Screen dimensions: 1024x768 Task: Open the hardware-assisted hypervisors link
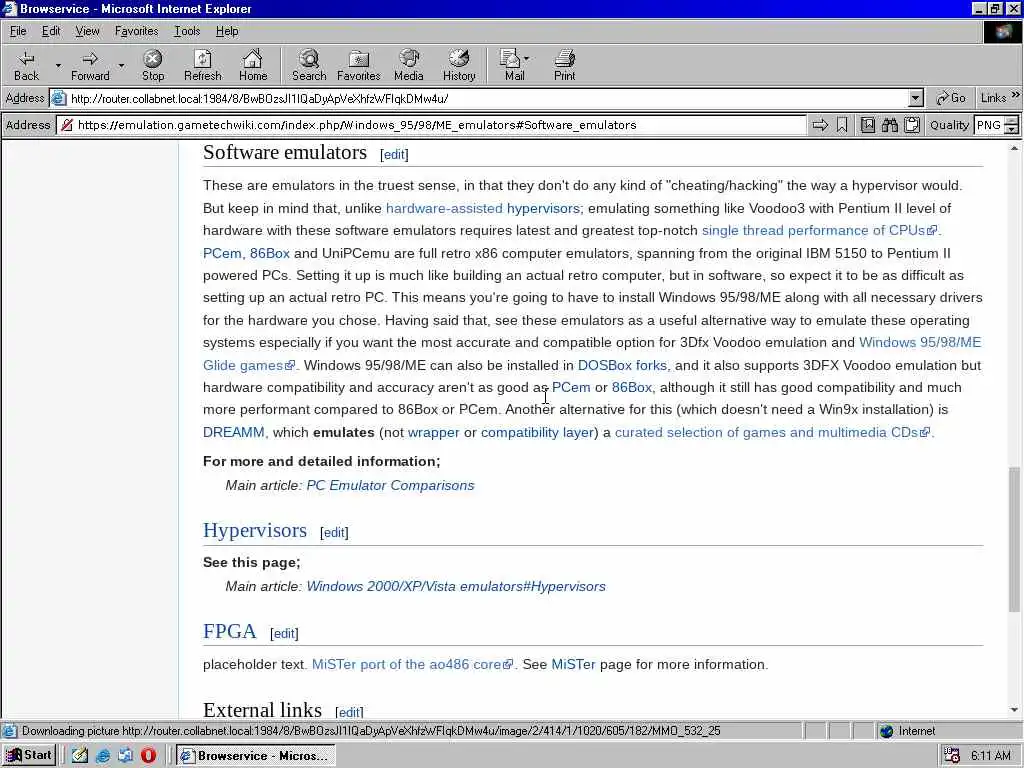[x=483, y=208]
